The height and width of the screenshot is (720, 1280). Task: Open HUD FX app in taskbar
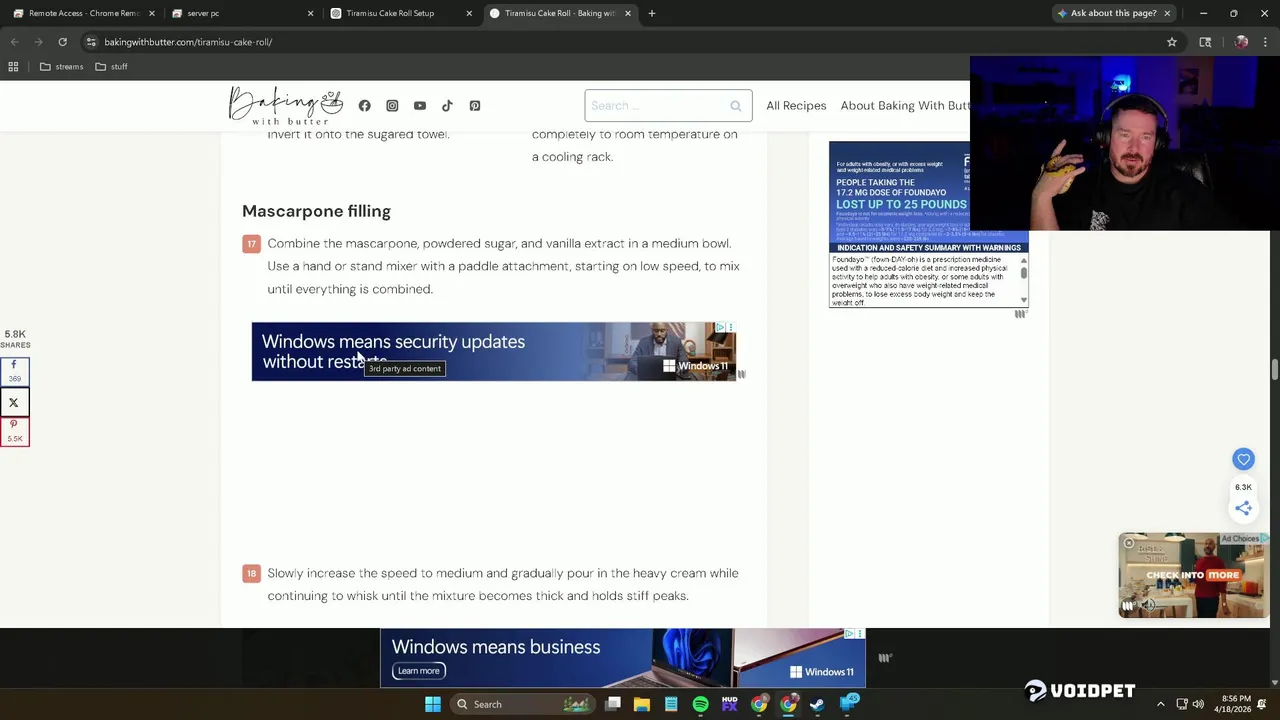tap(729, 704)
